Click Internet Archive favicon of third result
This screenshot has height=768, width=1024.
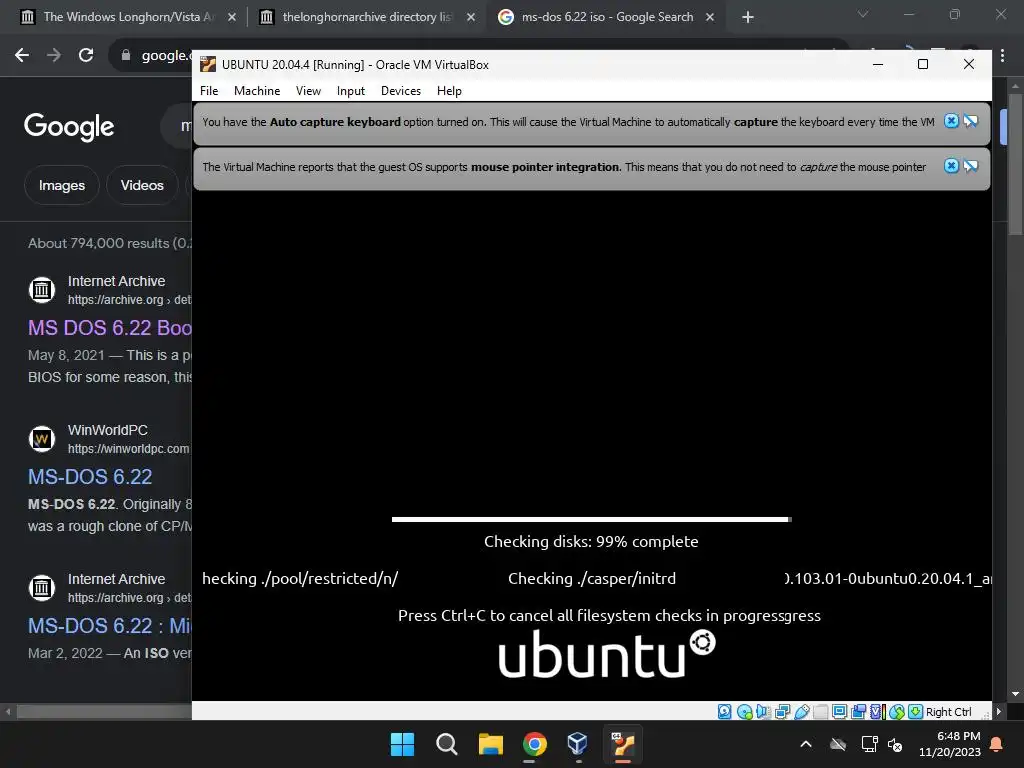point(42,587)
